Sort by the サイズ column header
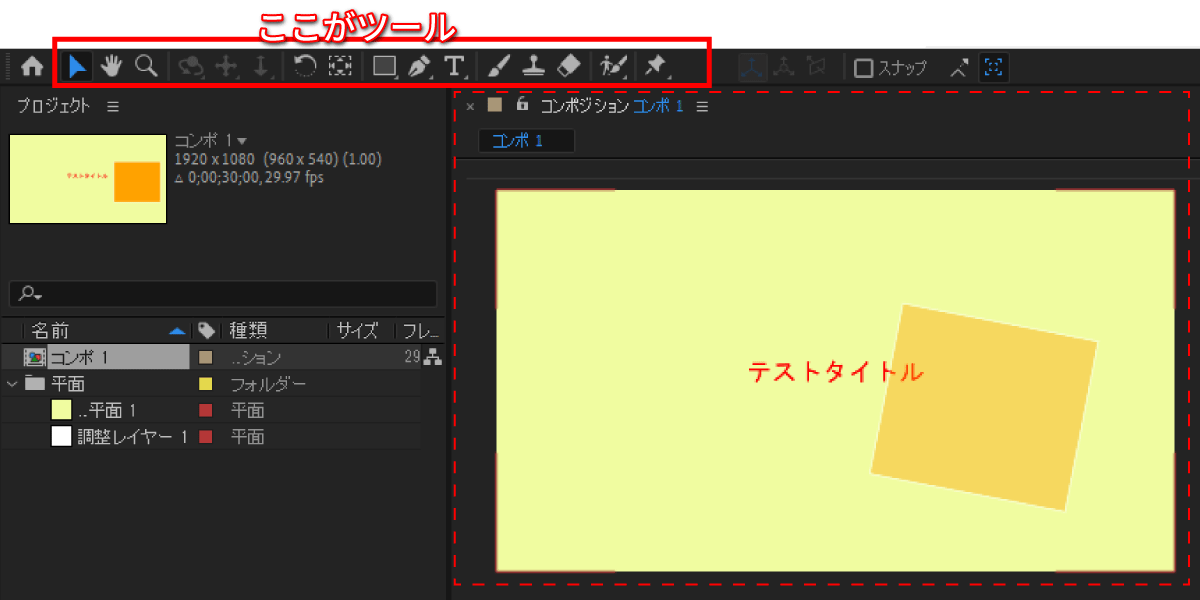The image size is (1200, 600). 358,331
